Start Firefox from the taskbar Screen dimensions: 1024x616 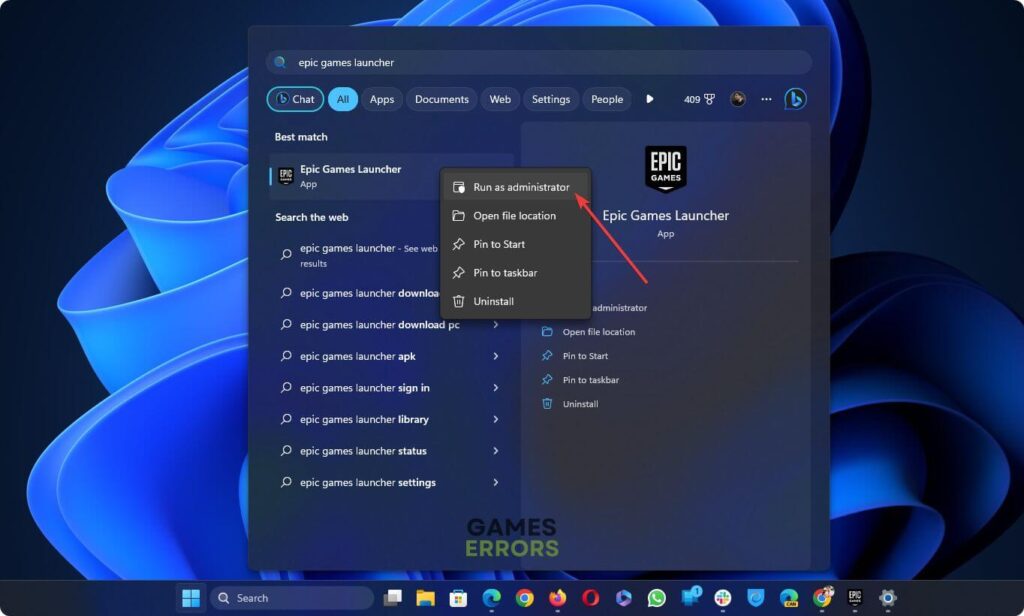(557, 597)
